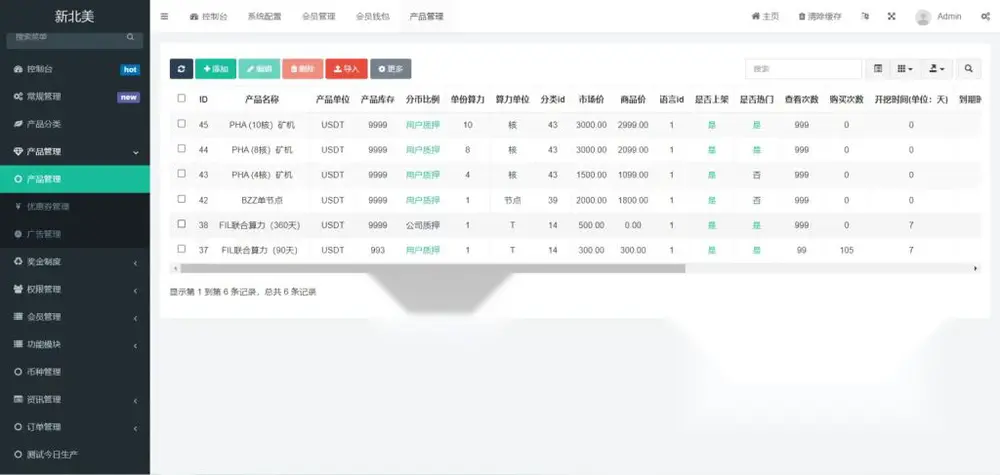Click 用户质押 link in the ID 45 row
1000x475 pixels.
pyautogui.click(x=423, y=125)
